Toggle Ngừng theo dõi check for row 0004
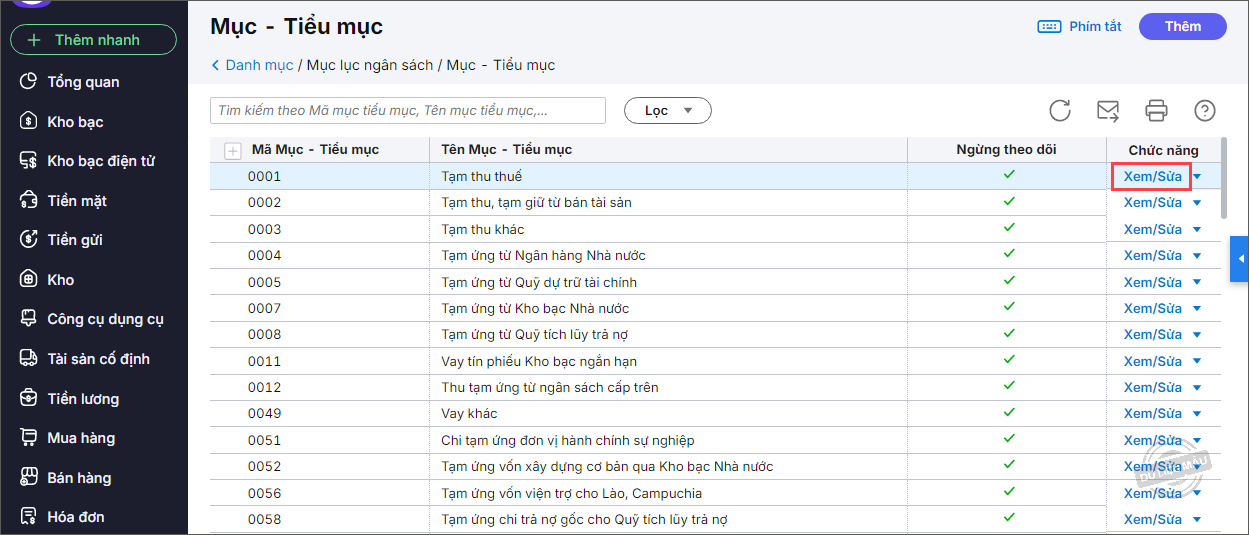This screenshot has width=1249, height=535. coord(1008,255)
